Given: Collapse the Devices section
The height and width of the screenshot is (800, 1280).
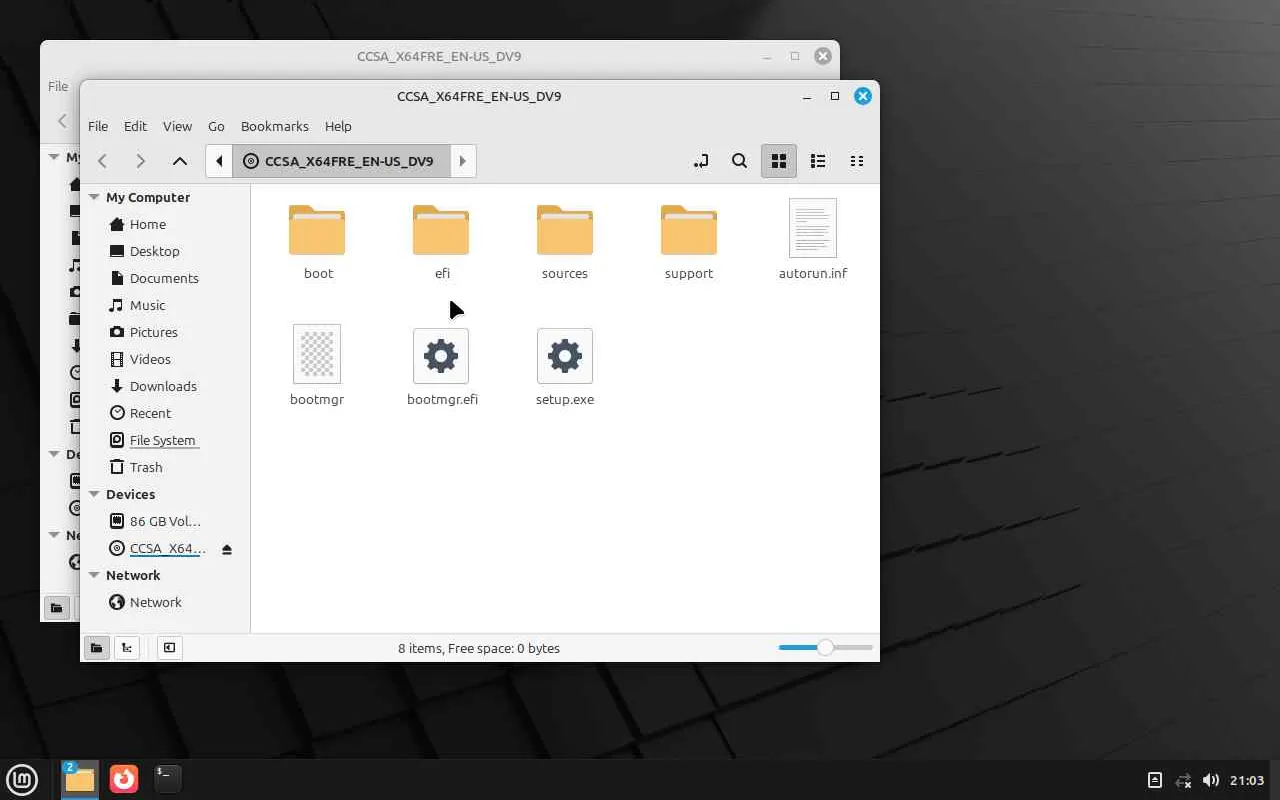Looking at the screenshot, I should [94, 495].
